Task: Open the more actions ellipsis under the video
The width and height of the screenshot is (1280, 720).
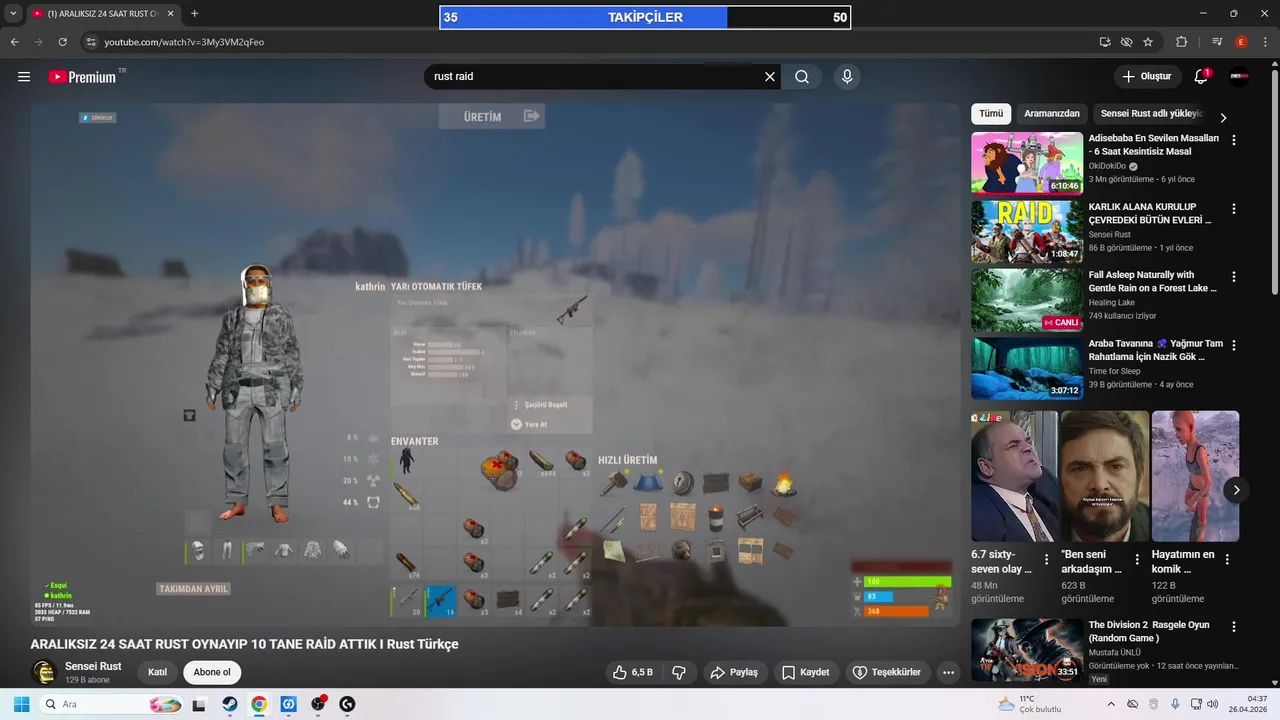Action: pos(948,672)
